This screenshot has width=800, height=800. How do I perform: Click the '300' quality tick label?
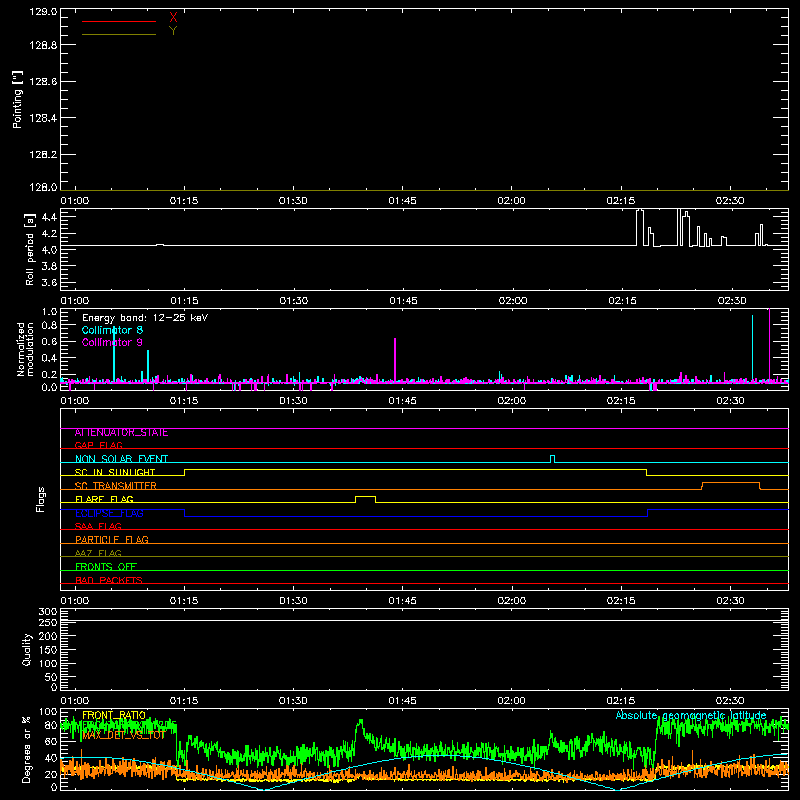click(x=48, y=611)
